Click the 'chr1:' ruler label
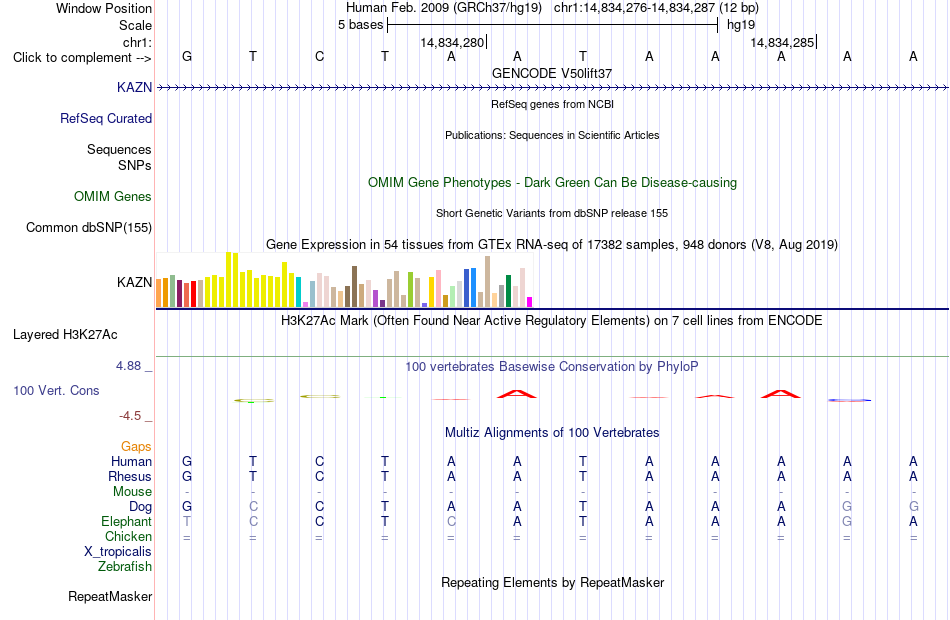950x620 pixels. pyautogui.click(x=137, y=42)
